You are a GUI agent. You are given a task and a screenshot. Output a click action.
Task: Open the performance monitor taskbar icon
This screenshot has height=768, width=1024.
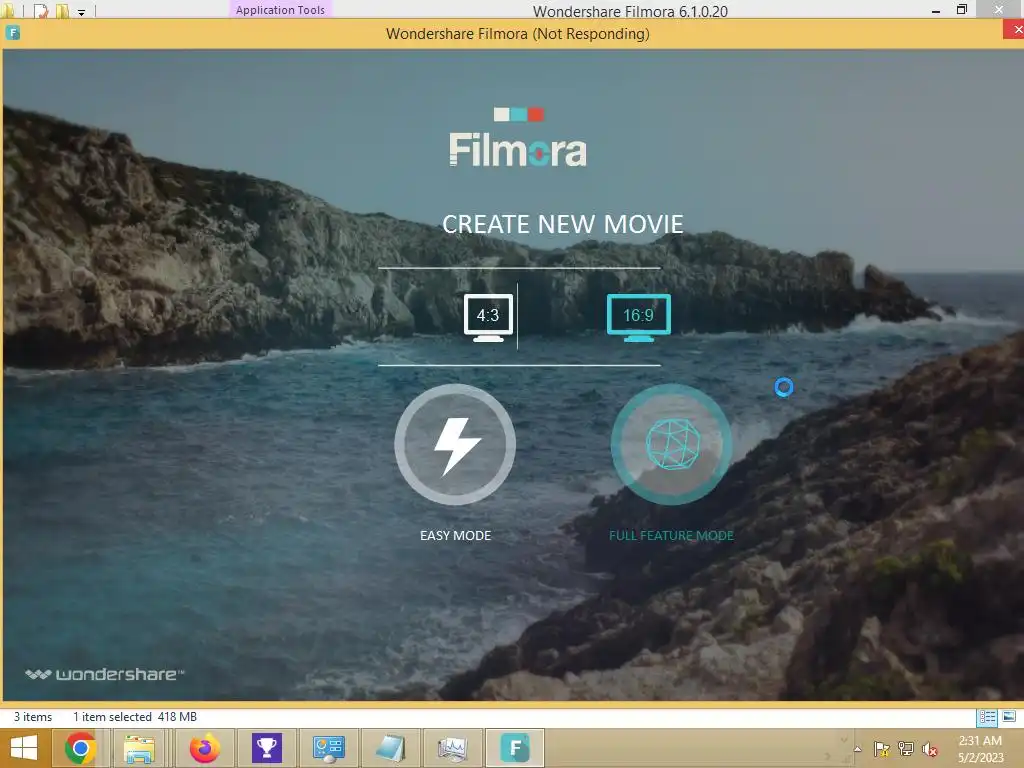[x=453, y=748]
